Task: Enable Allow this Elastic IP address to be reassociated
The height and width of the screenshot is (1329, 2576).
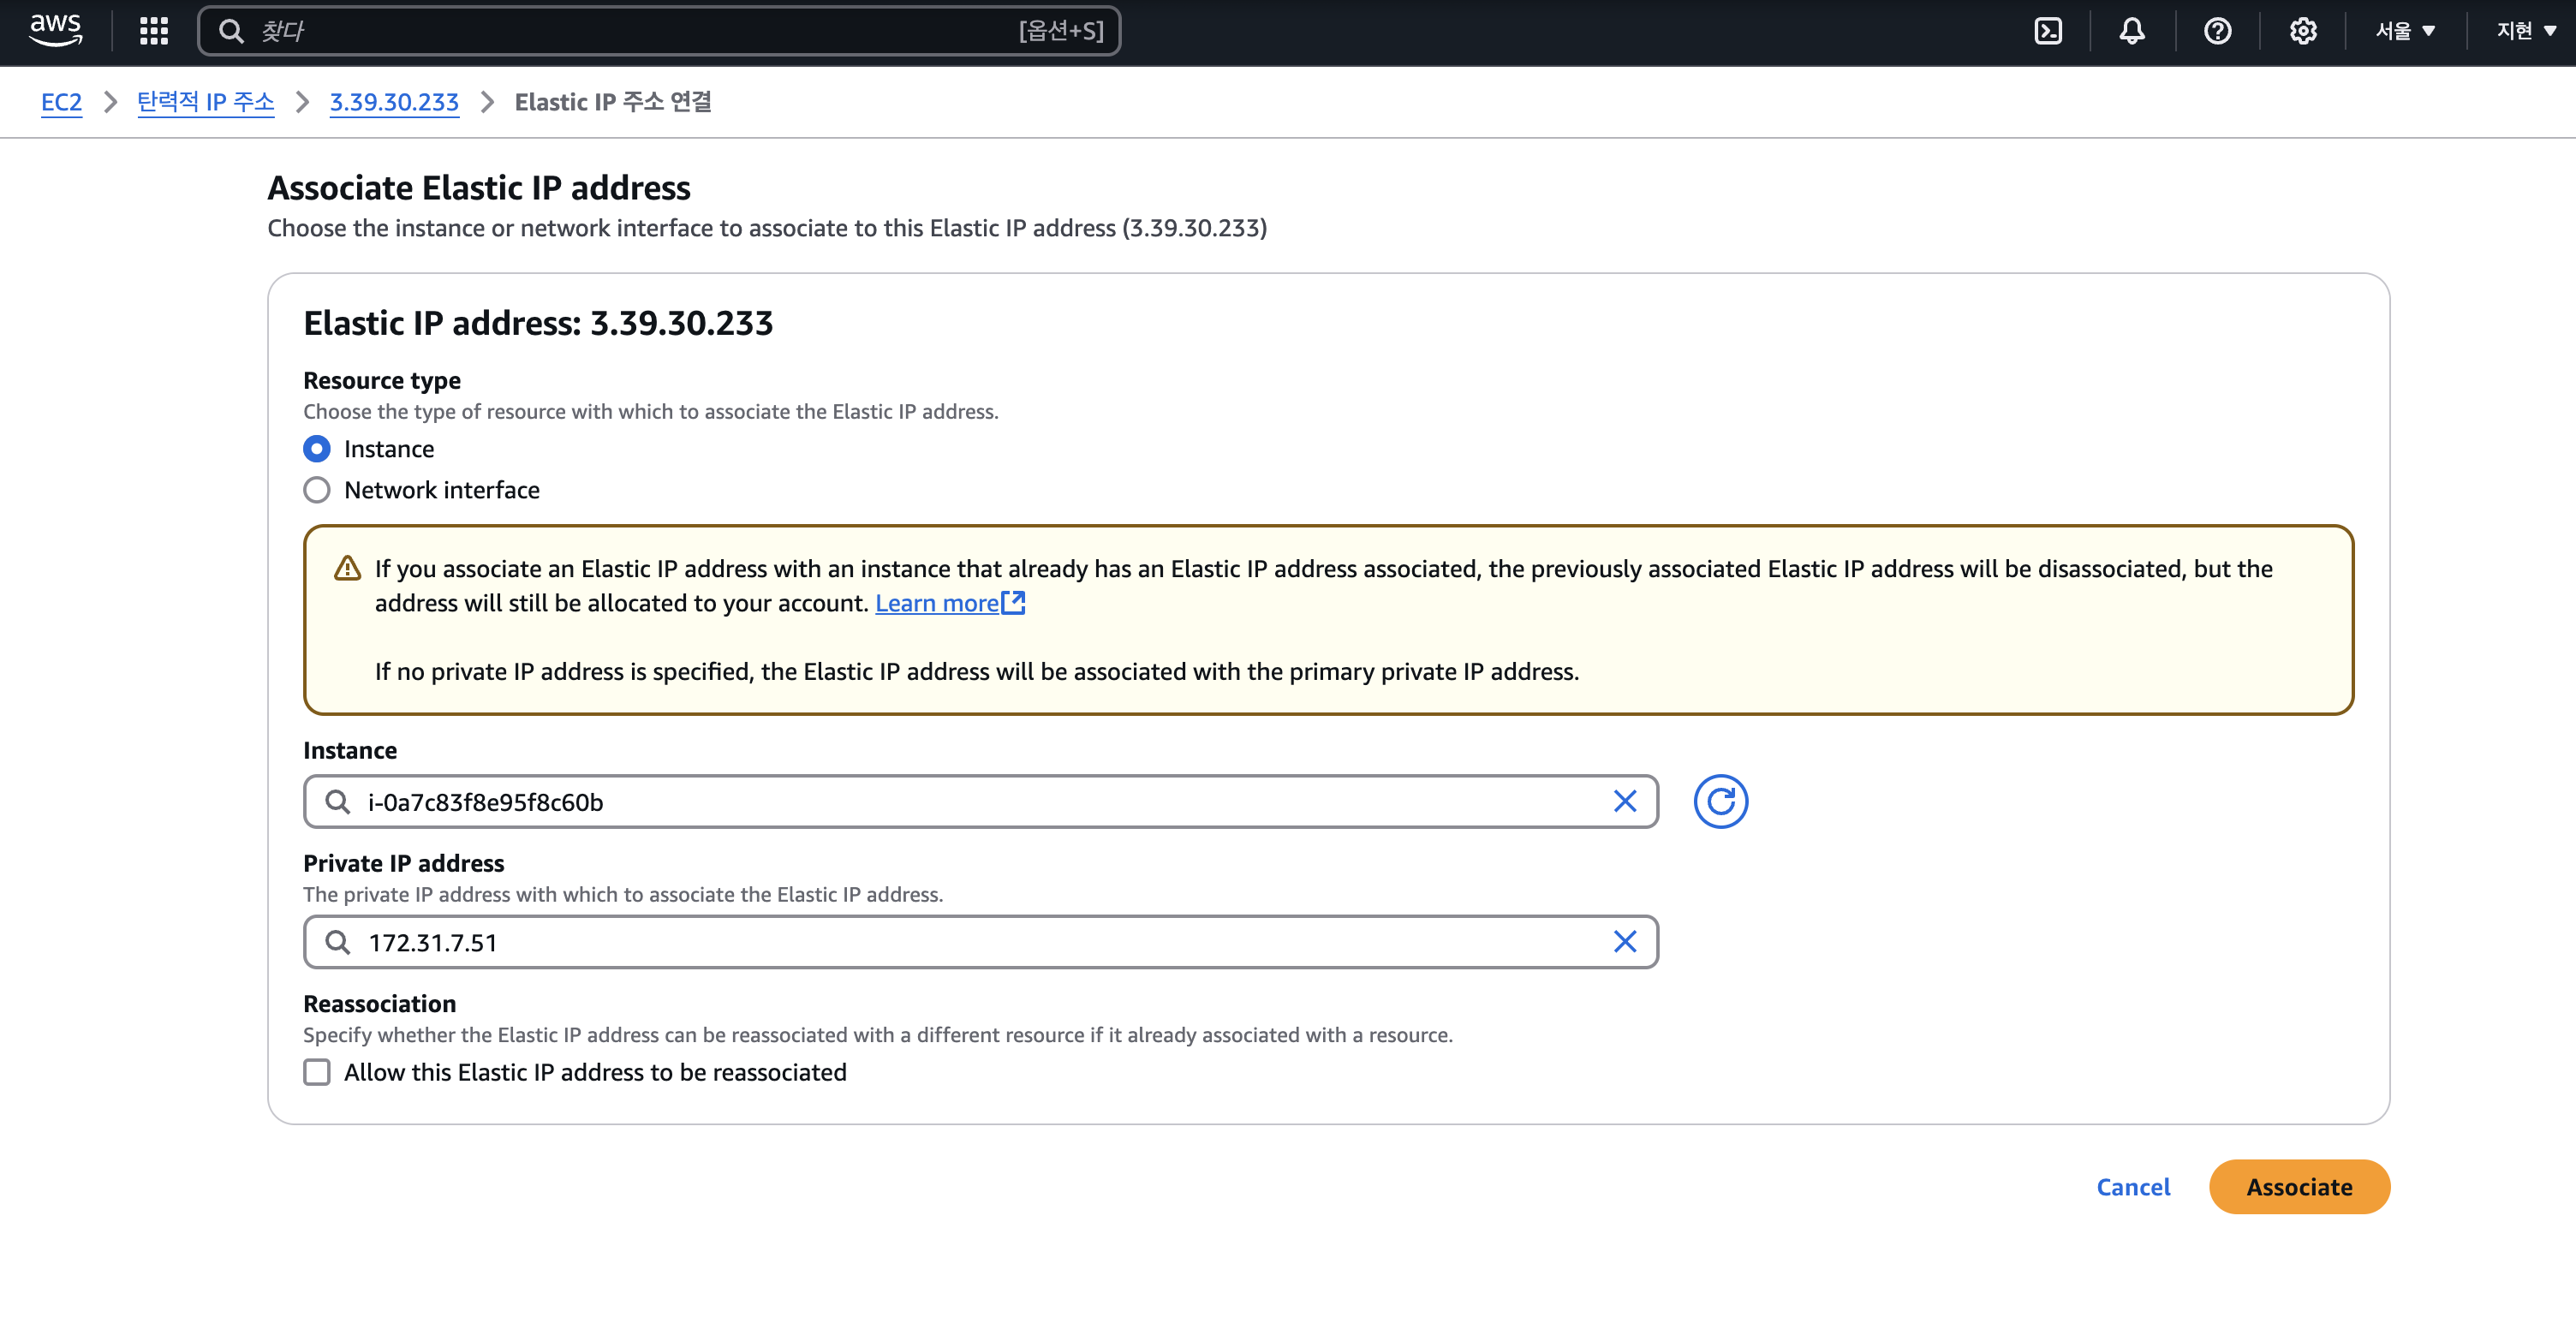Action: [x=317, y=1072]
